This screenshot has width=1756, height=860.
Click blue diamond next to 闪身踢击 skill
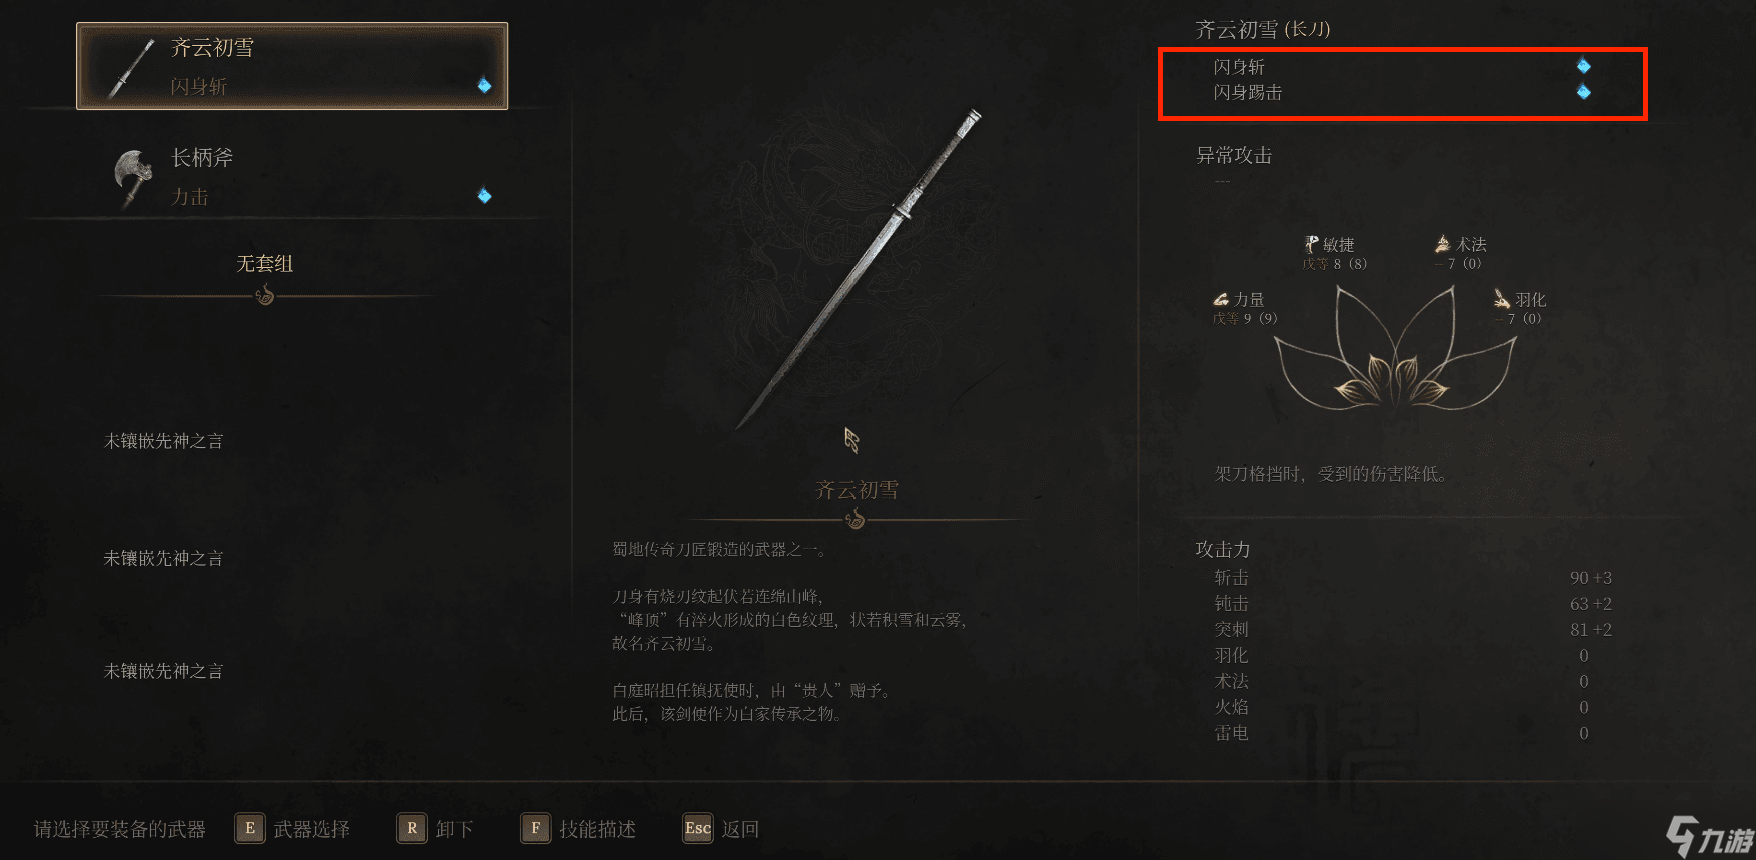coord(1583,92)
